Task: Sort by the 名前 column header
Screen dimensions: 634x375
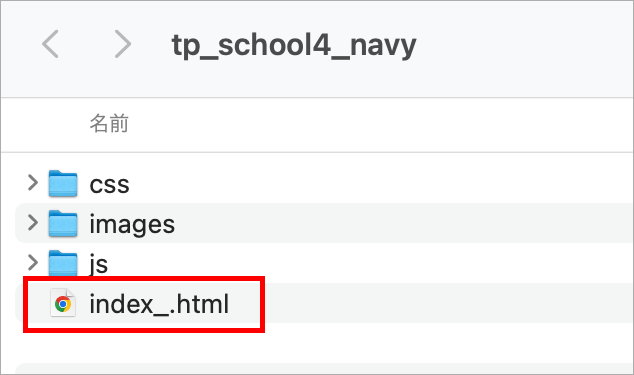Action: pyautogui.click(x=109, y=123)
